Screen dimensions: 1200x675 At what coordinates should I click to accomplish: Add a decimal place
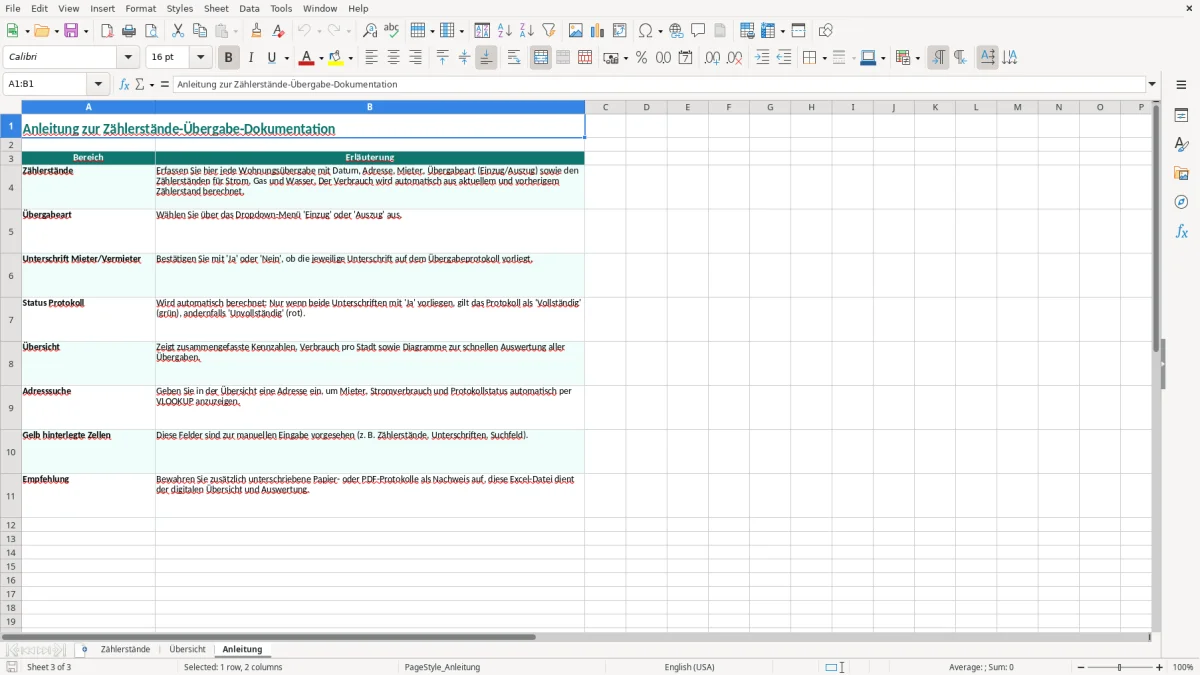[x=712, y=58]
